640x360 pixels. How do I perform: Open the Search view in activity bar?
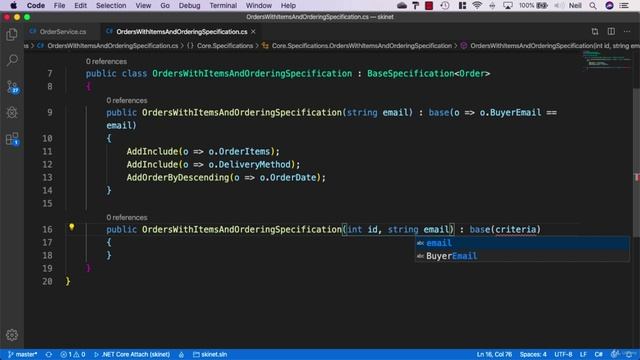pos(12,60)
